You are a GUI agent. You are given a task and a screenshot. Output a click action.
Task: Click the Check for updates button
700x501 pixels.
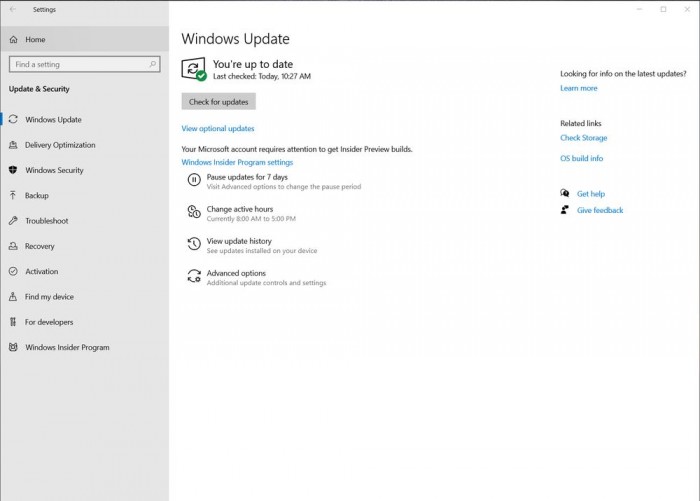pos(218,101)
